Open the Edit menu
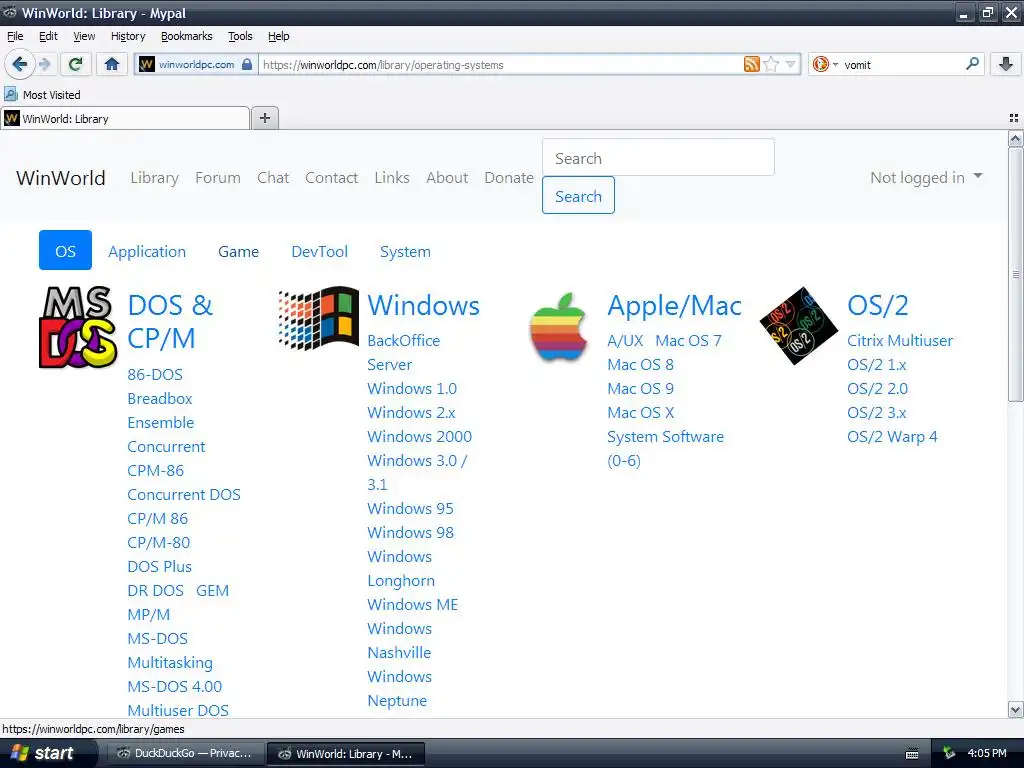 48,36
